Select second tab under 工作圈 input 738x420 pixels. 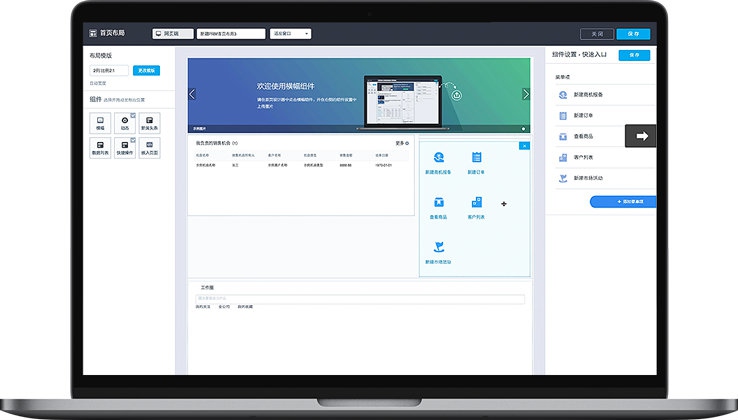(224, 307)
